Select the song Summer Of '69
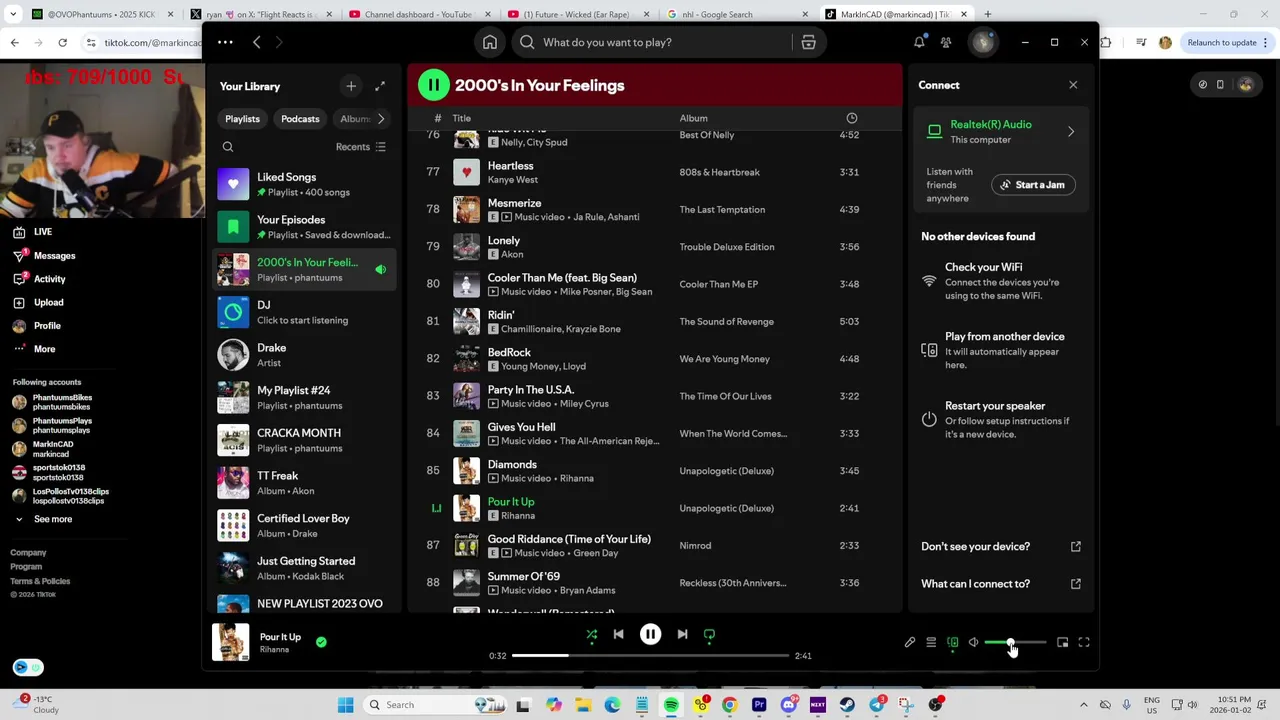 (x=523, y=576)
